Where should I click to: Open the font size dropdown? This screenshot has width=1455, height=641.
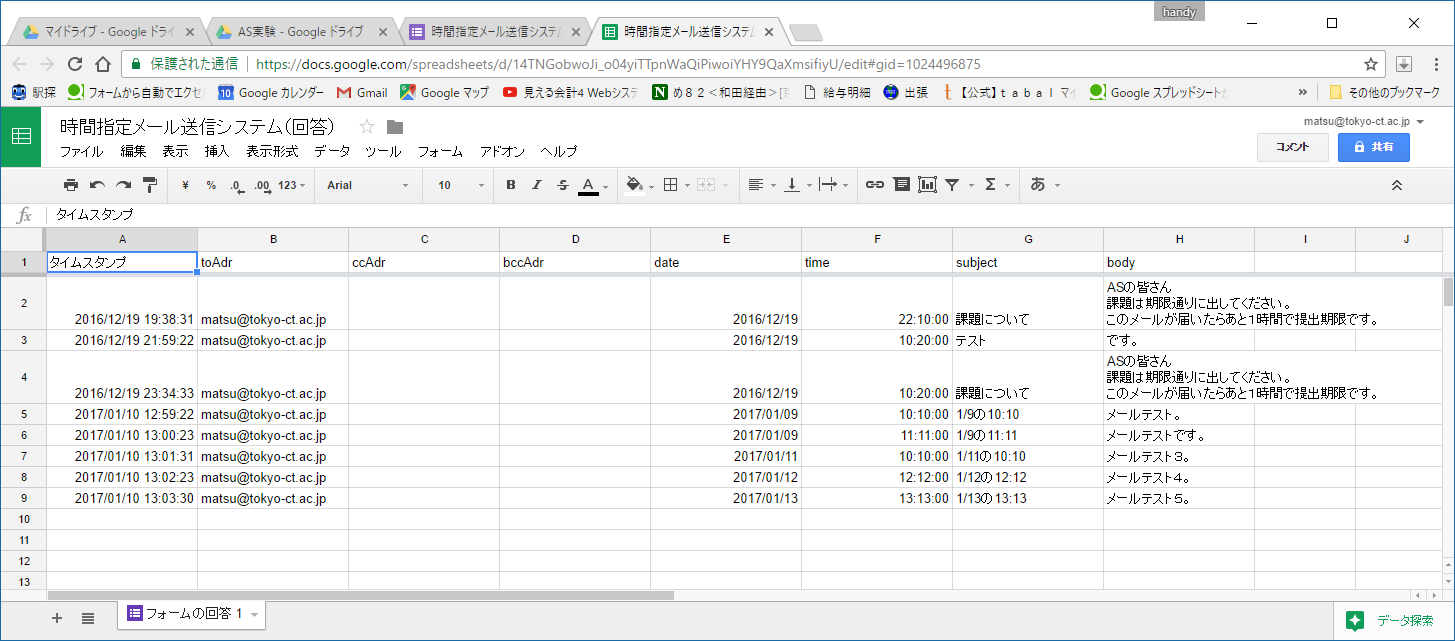(455, 185)
